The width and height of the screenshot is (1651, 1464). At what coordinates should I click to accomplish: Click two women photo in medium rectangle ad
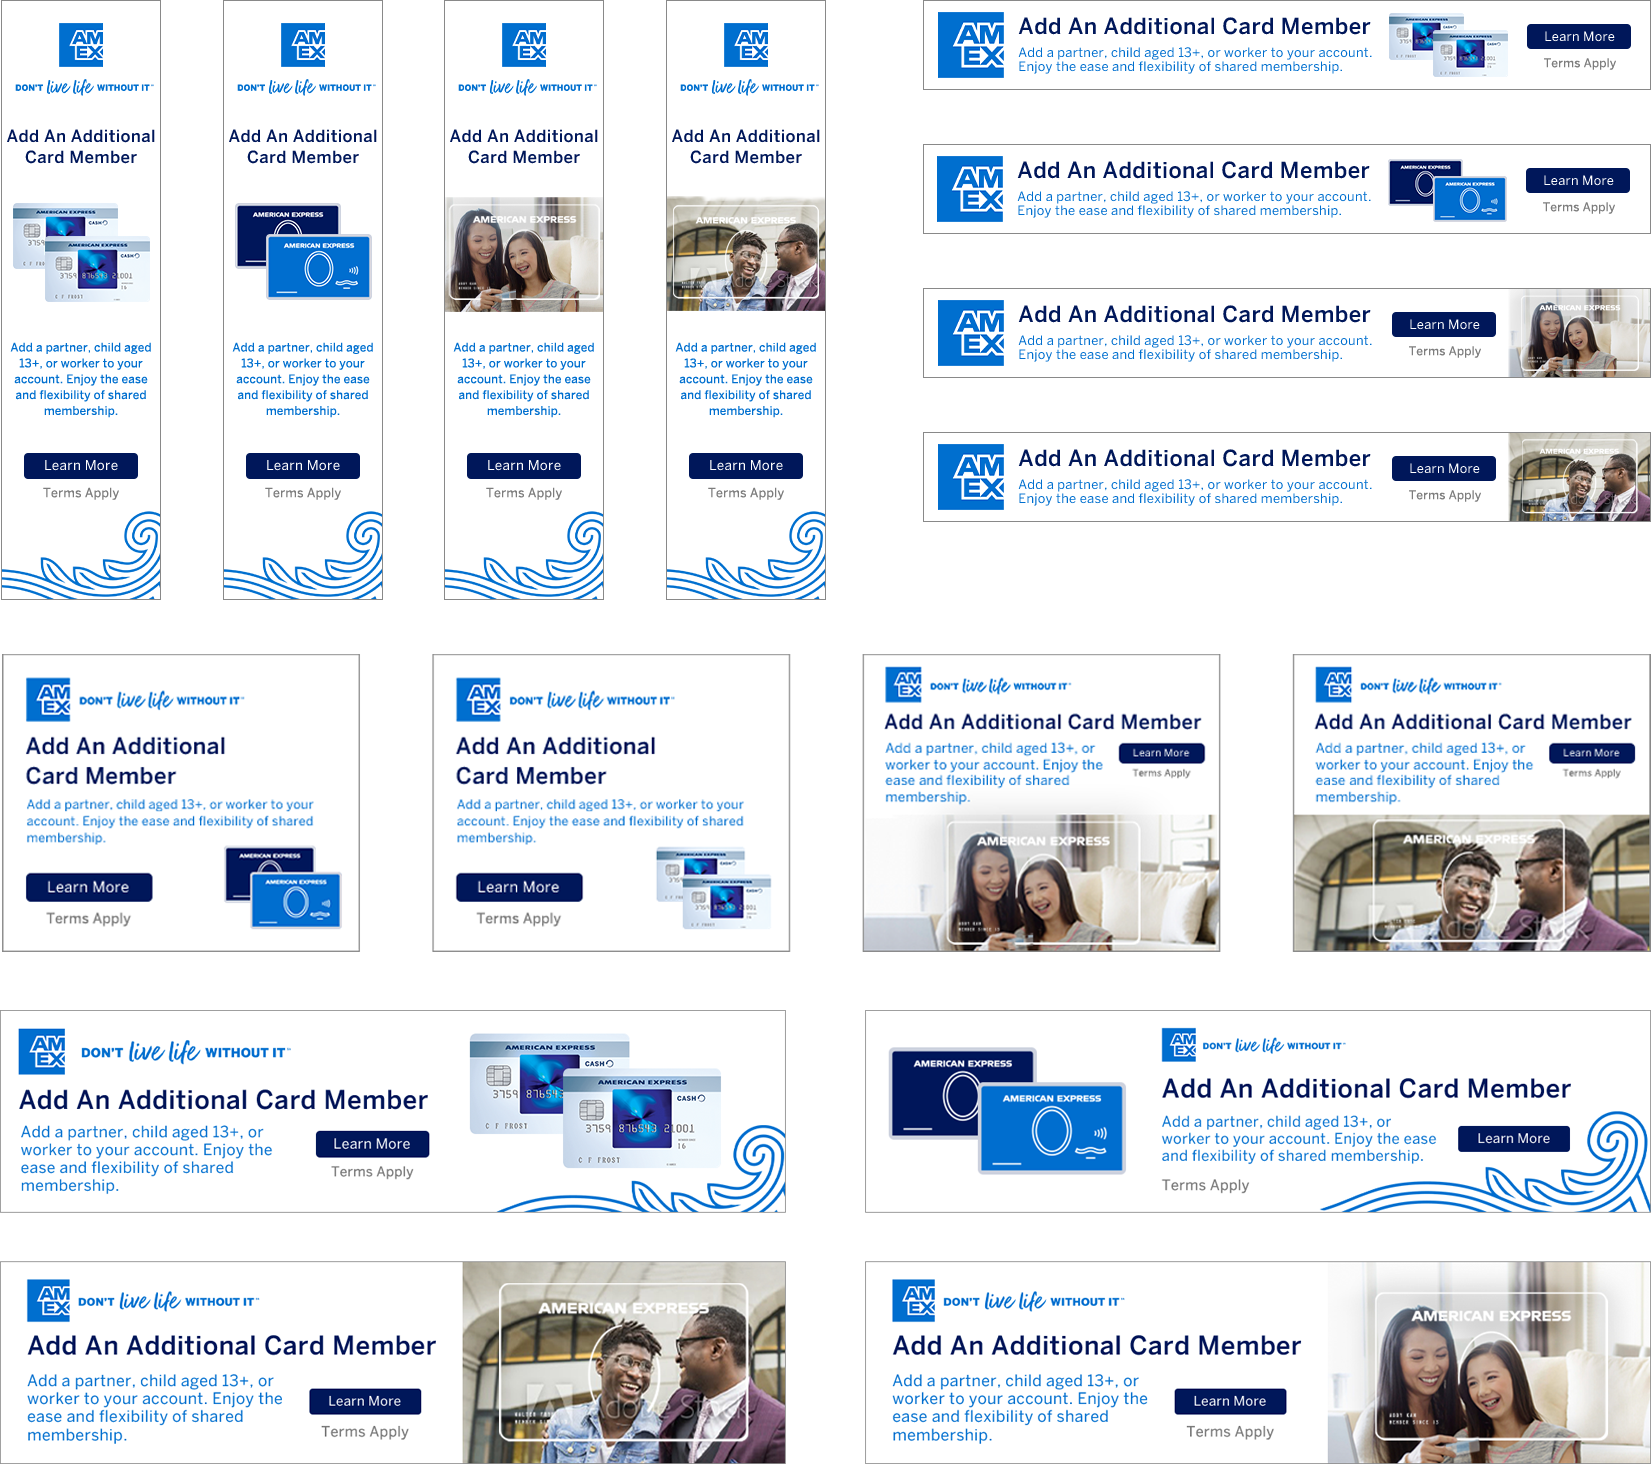click(1041, 882)
